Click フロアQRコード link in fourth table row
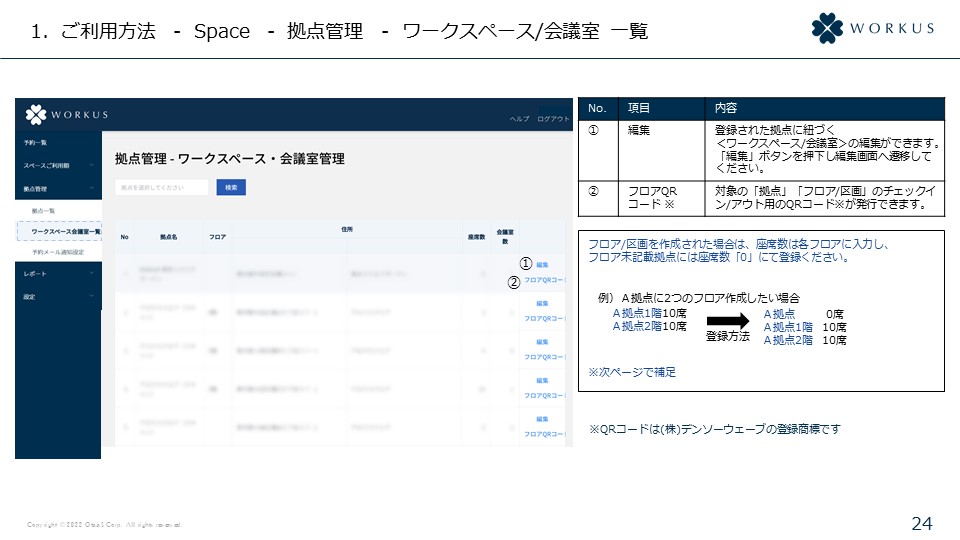 [x=544, y=396]
